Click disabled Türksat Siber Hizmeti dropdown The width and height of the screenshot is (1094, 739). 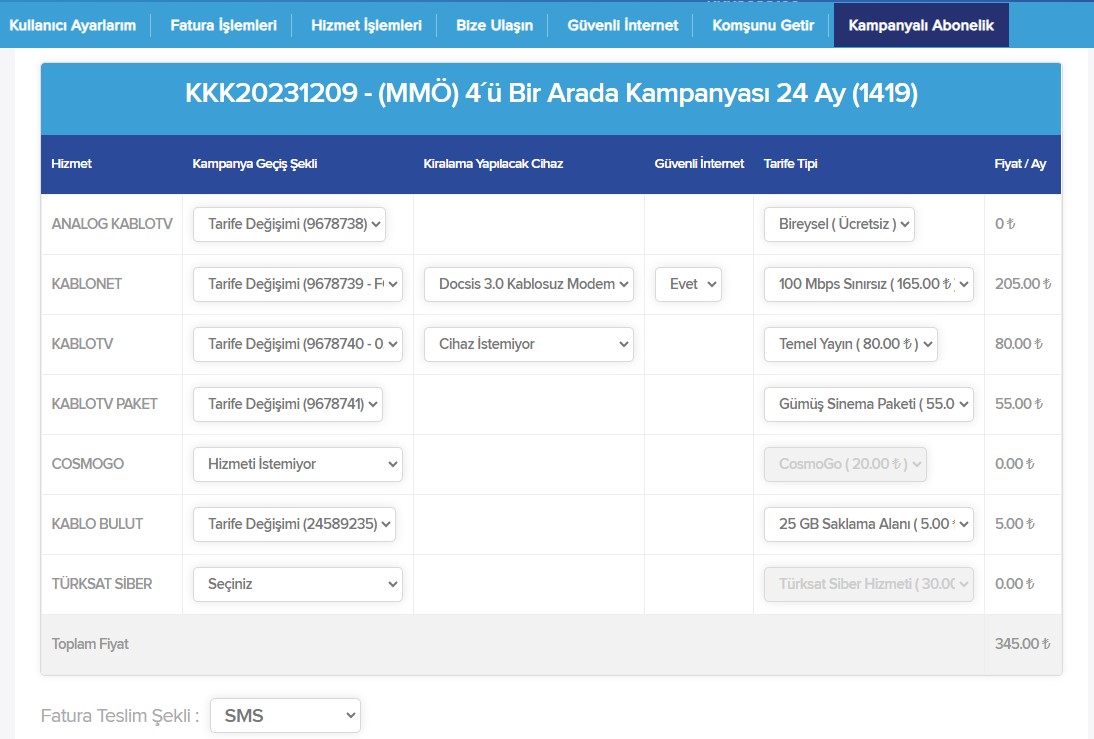pyautogui.click(x=869, y=584)
